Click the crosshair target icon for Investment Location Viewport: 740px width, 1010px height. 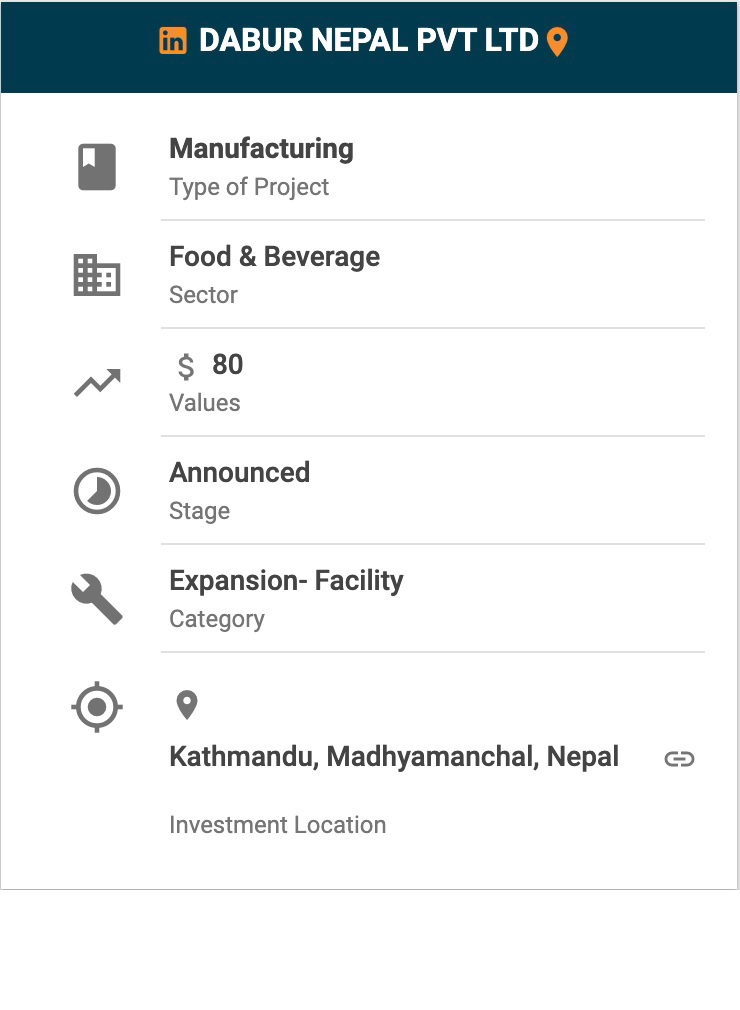tap(97, 707)
